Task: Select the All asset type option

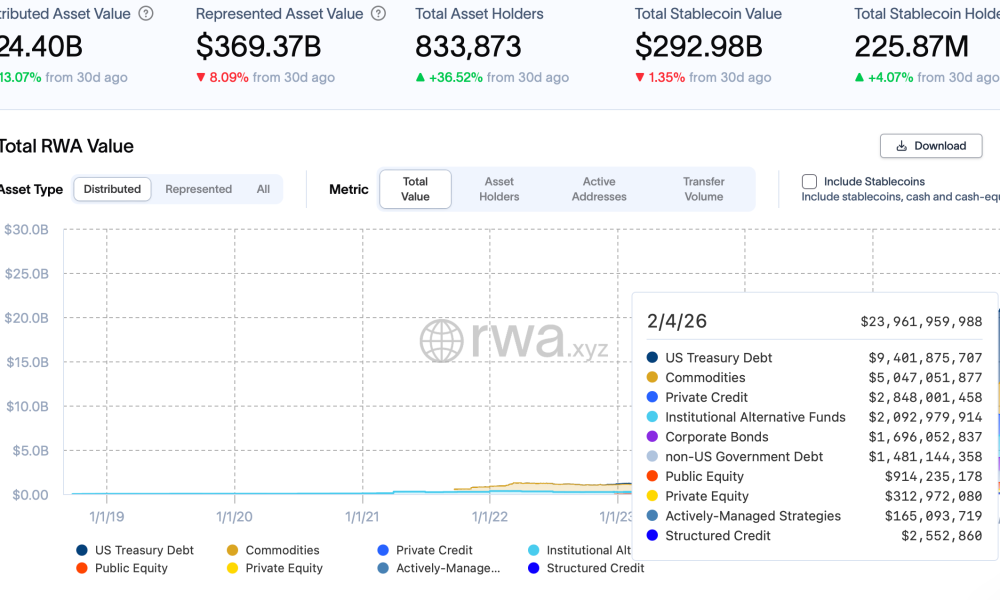Action: (263, 189)
